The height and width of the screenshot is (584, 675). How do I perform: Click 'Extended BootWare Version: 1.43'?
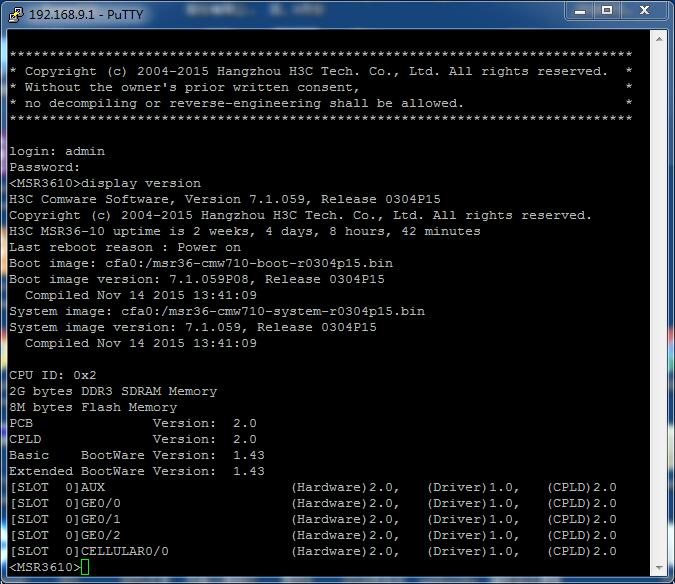[137, 471]
